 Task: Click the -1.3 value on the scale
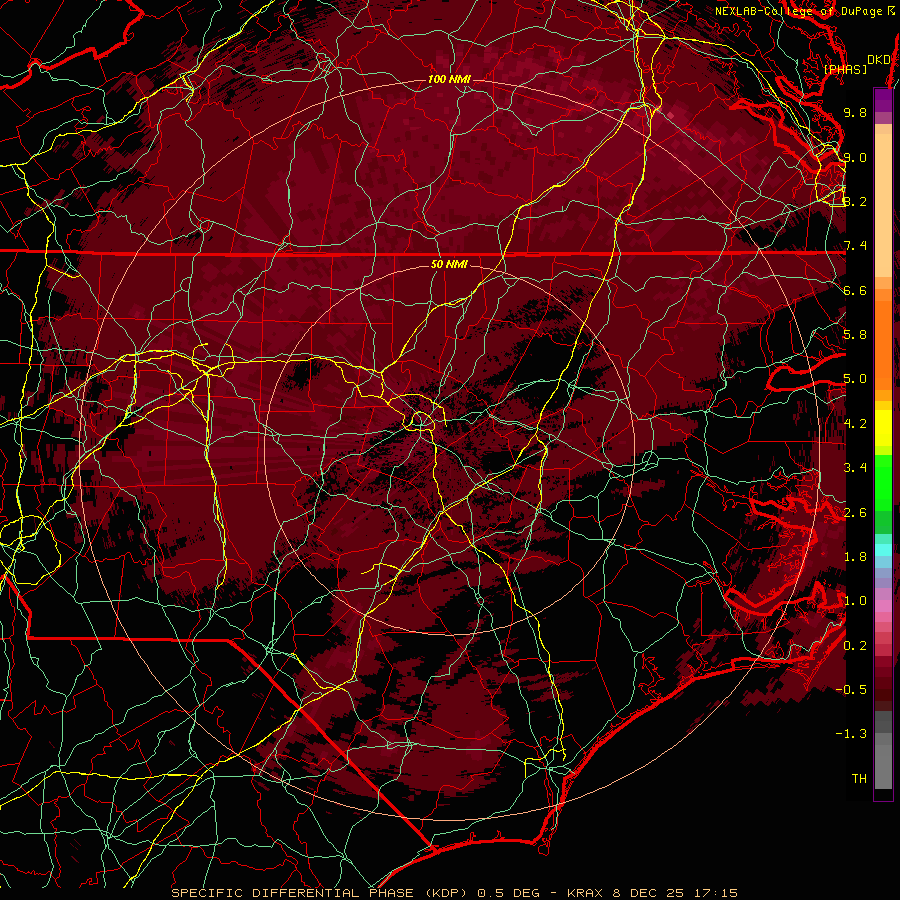(851, 734)
